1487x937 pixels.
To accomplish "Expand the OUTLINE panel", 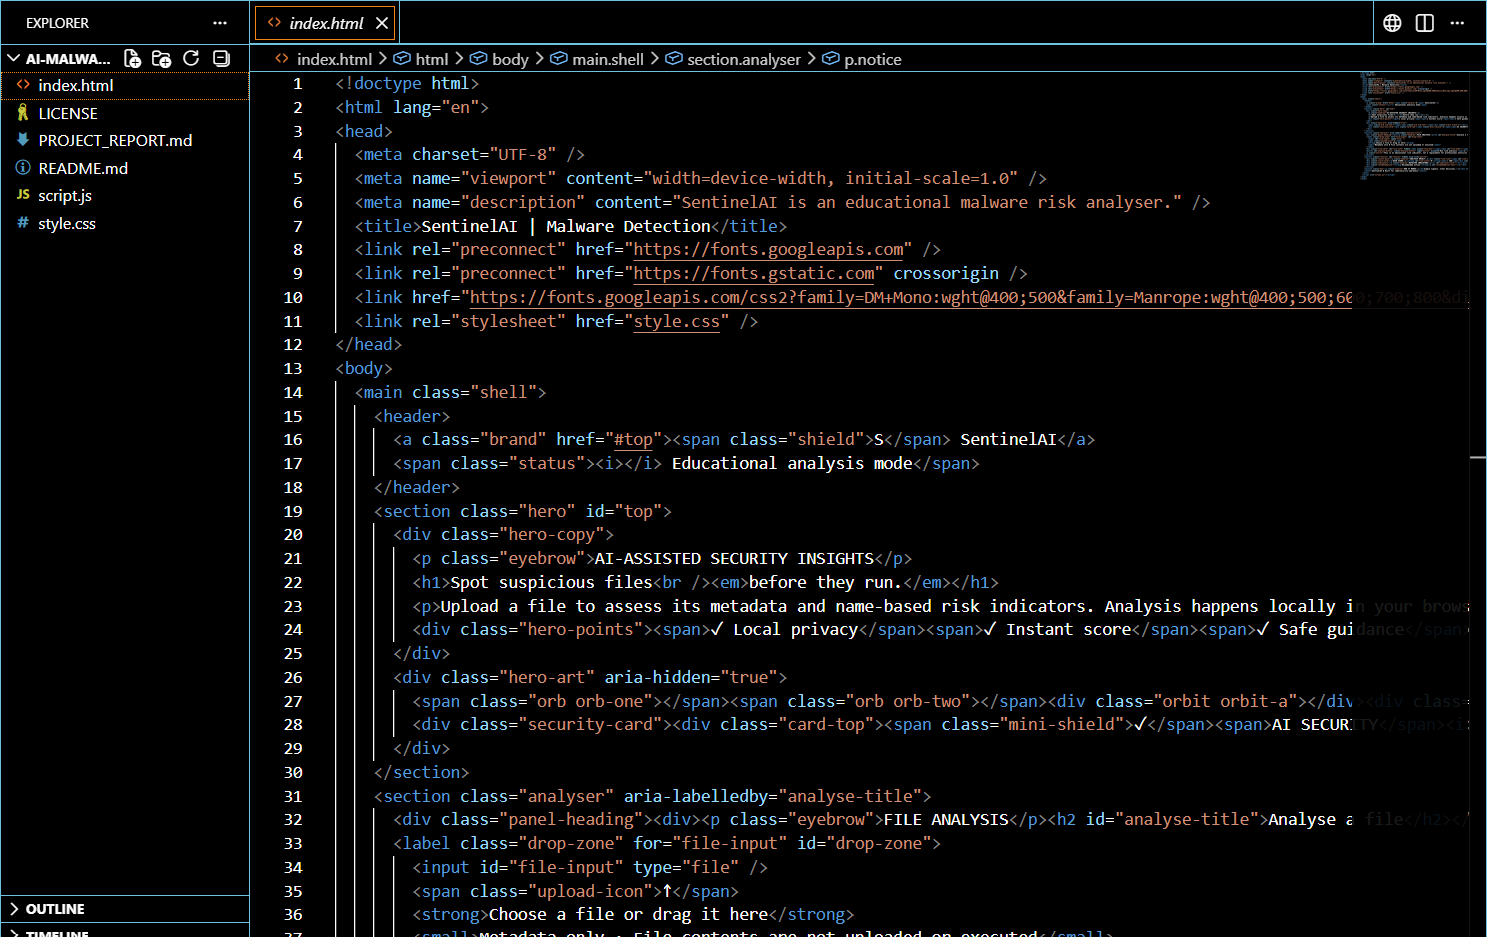I will pyautogui.click(x=125, y=909).
